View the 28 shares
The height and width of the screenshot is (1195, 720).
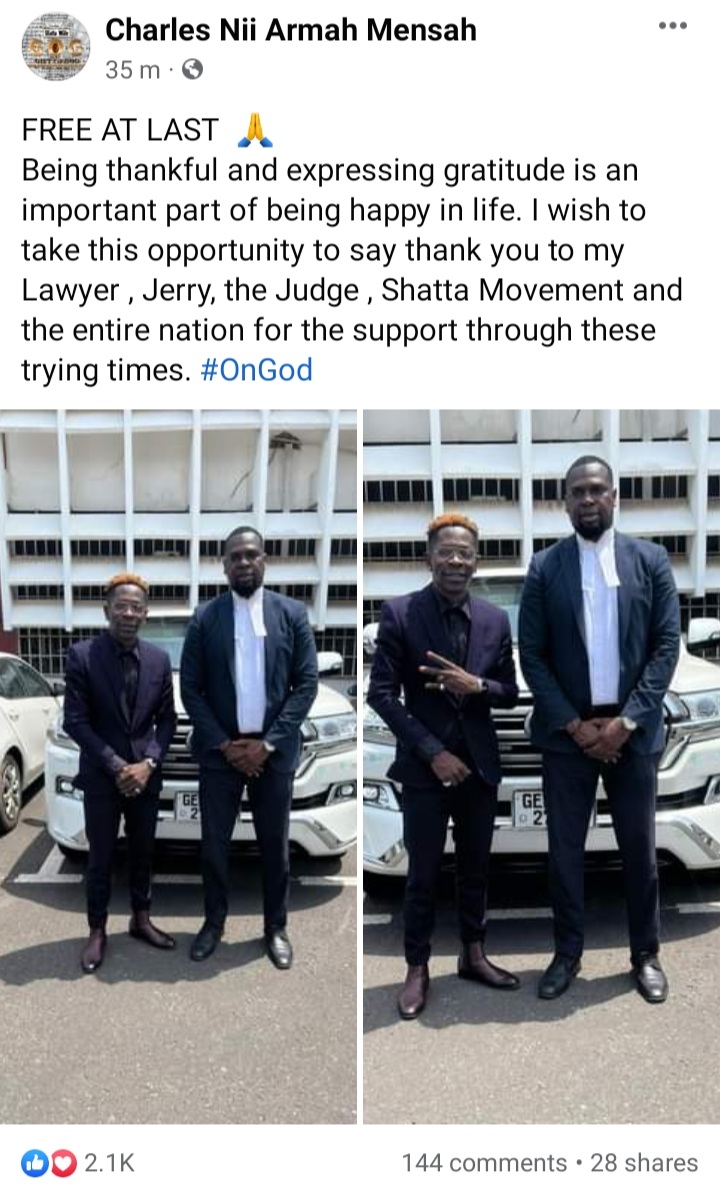(644, 1162)
